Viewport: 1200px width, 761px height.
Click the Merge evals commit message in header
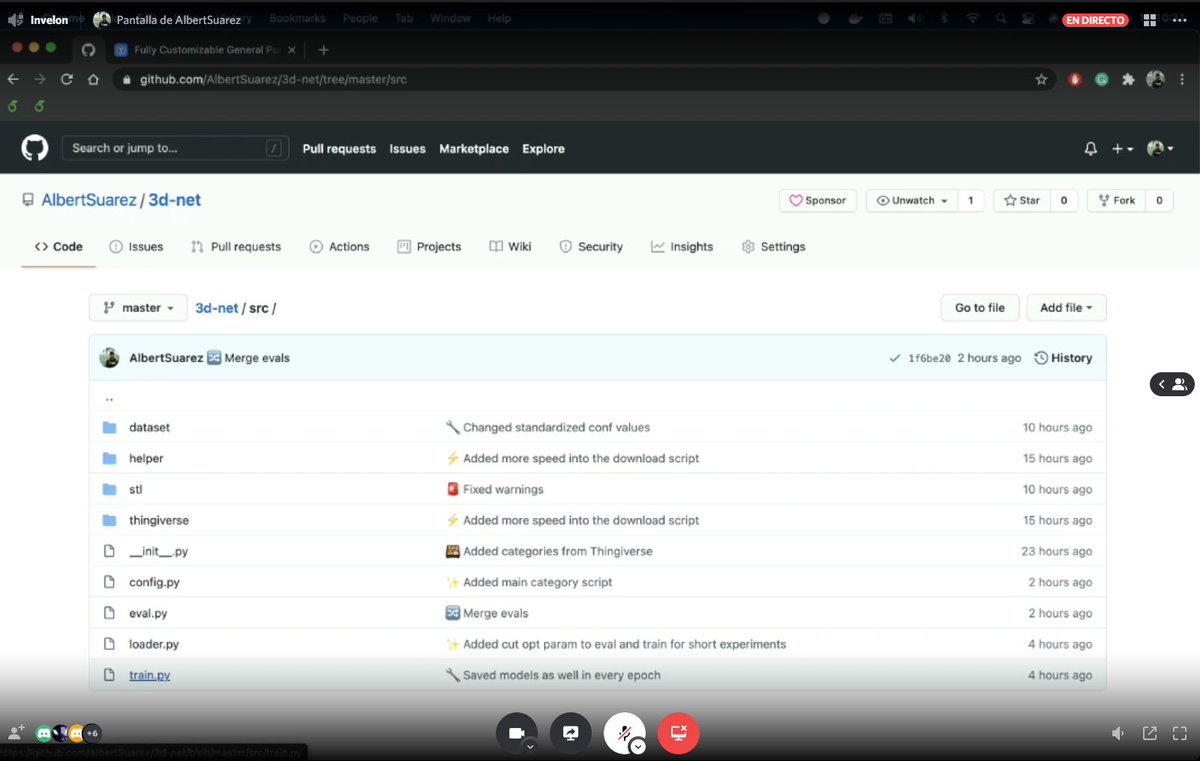(x=257, y=358)
